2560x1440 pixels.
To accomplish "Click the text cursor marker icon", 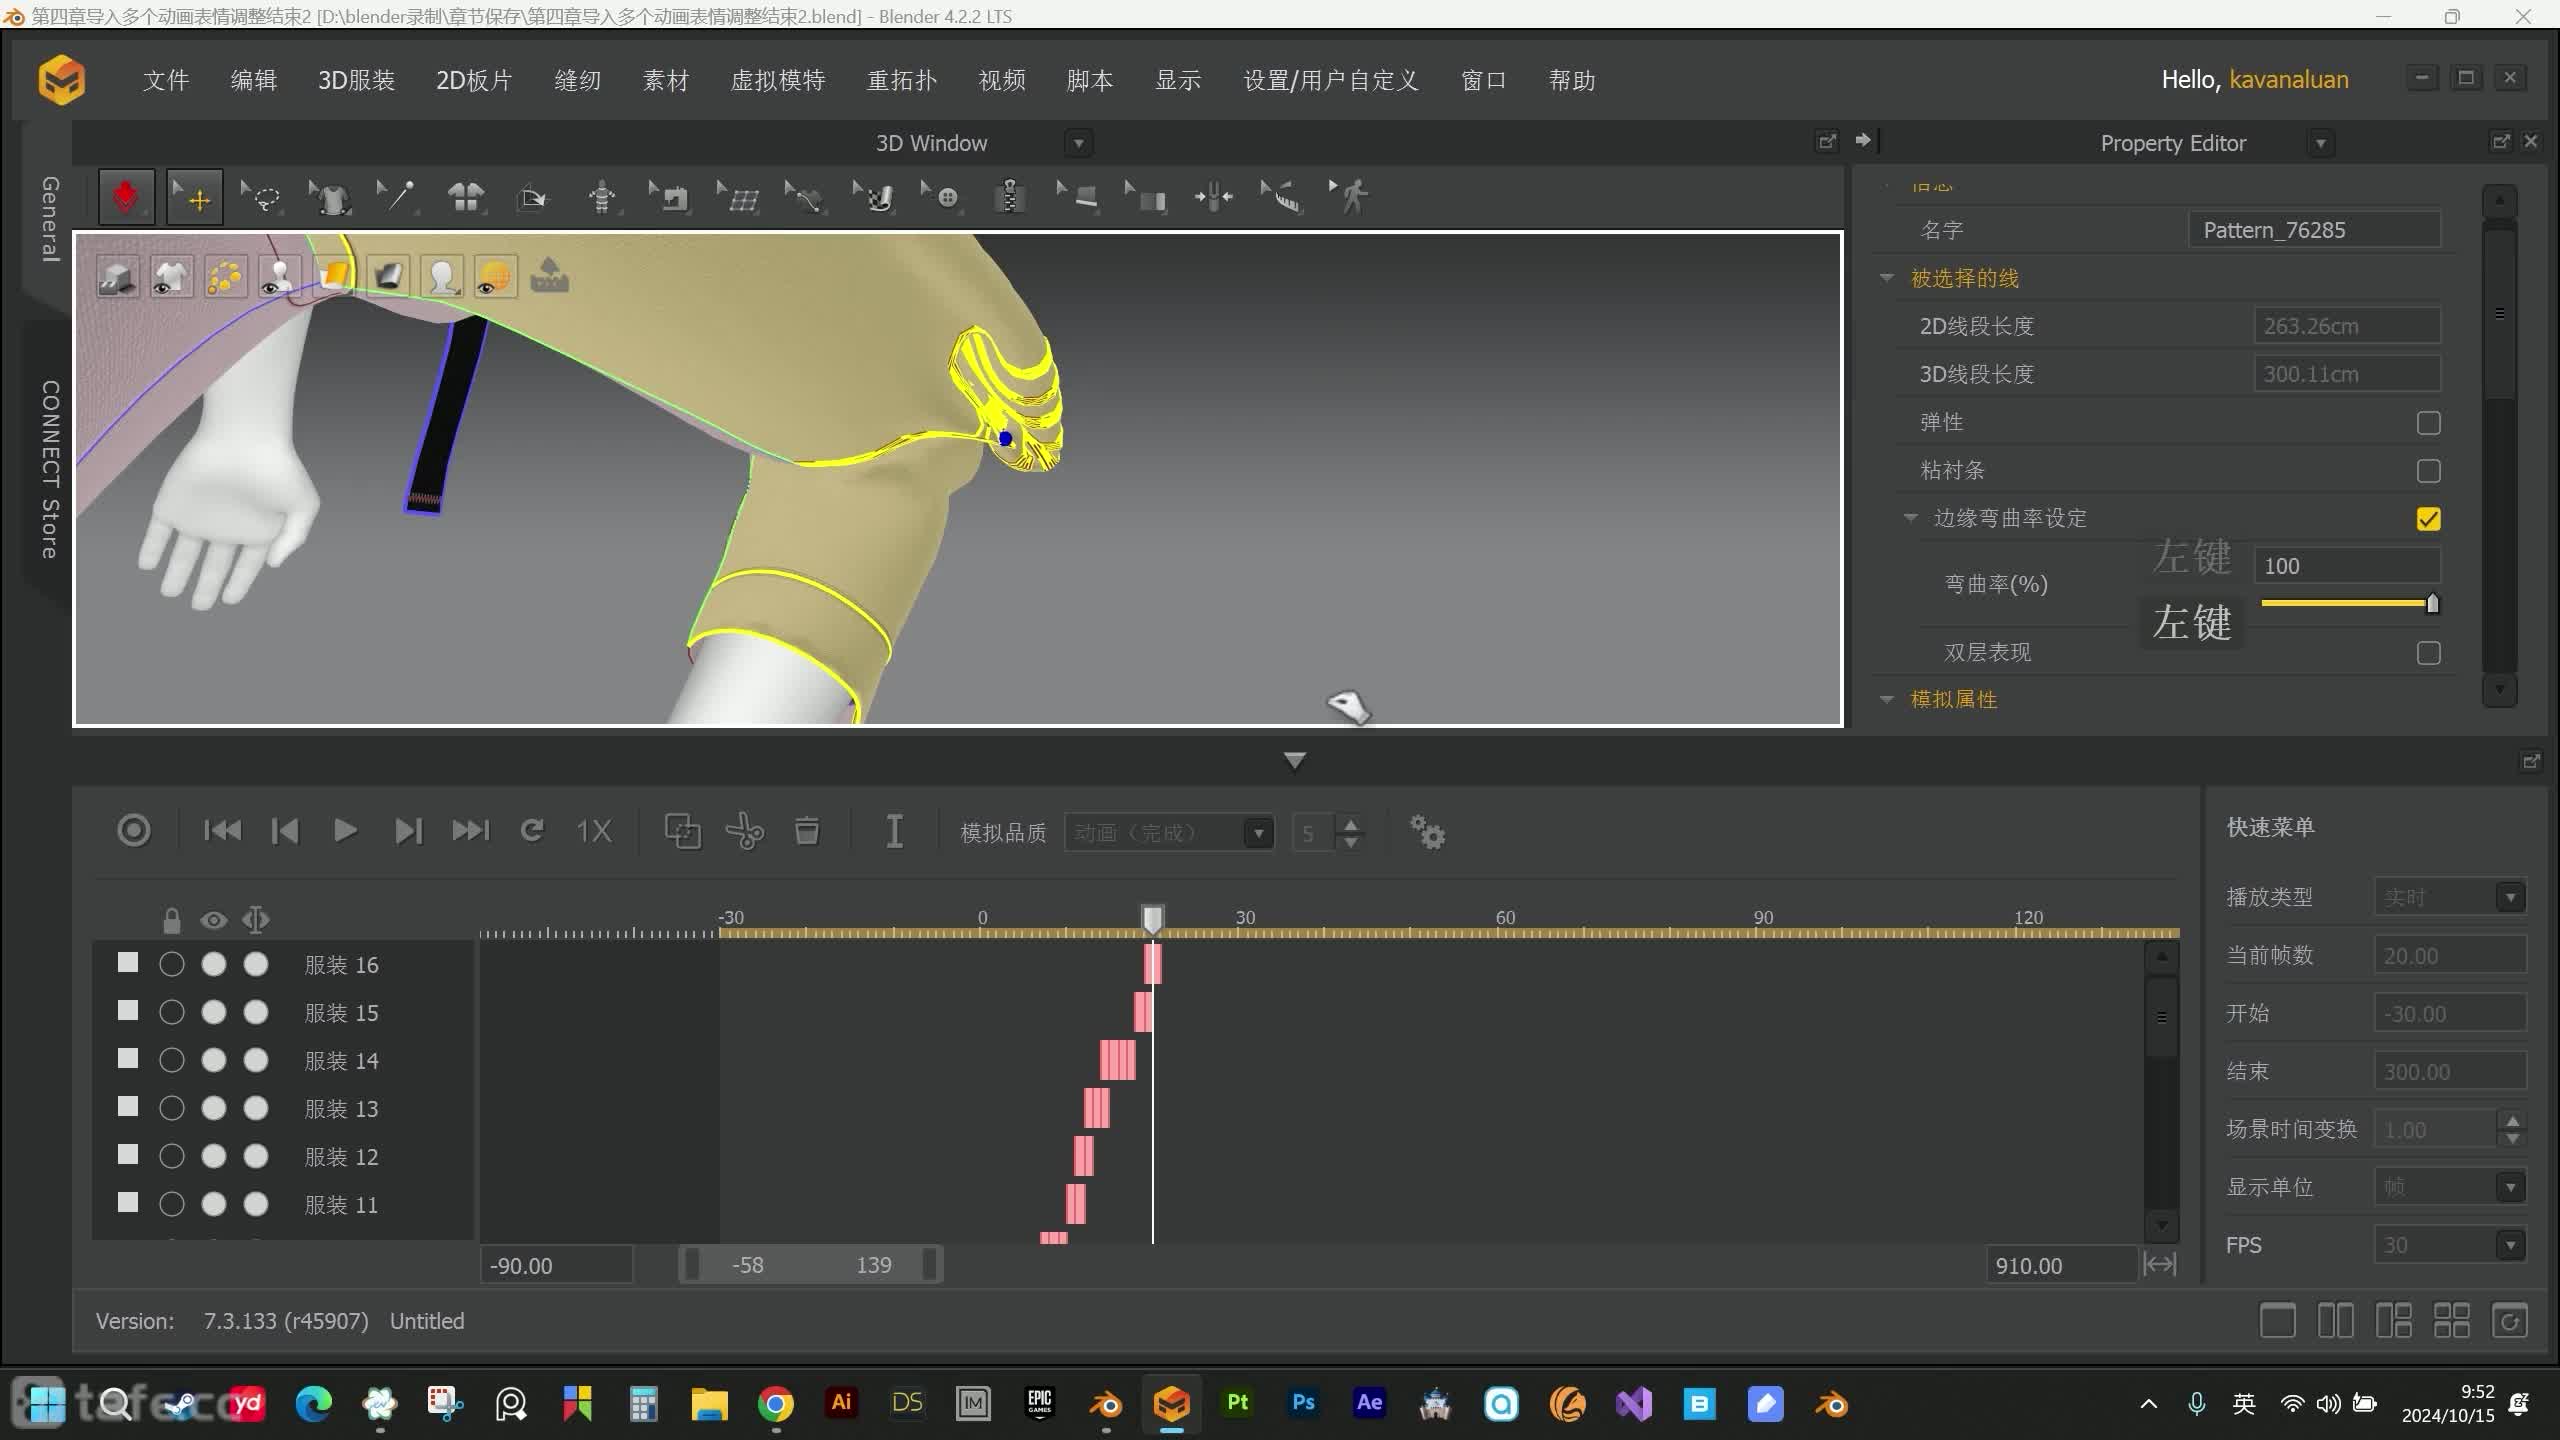I will tap(895, 831).
